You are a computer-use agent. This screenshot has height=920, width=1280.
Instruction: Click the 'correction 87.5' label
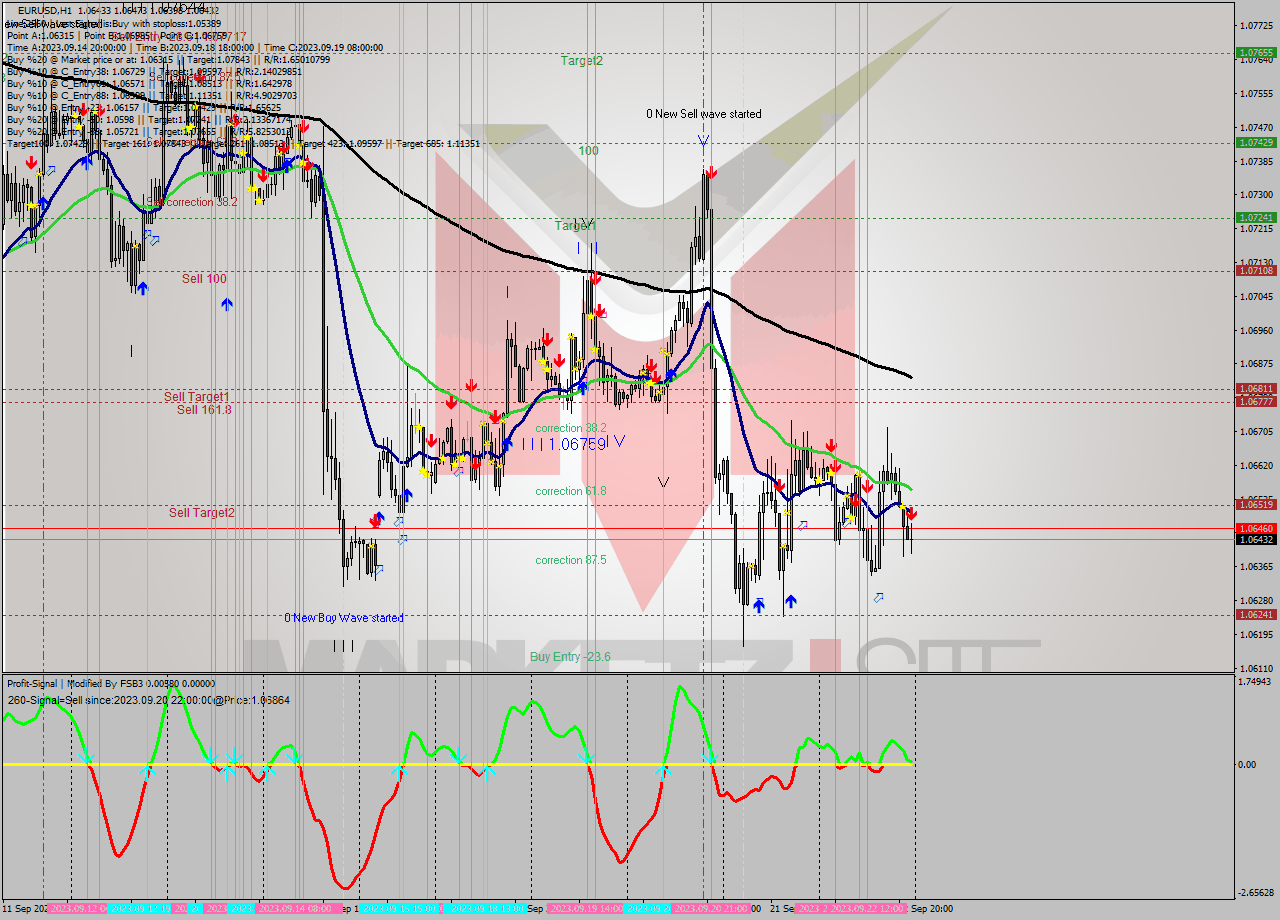[571, 560]
